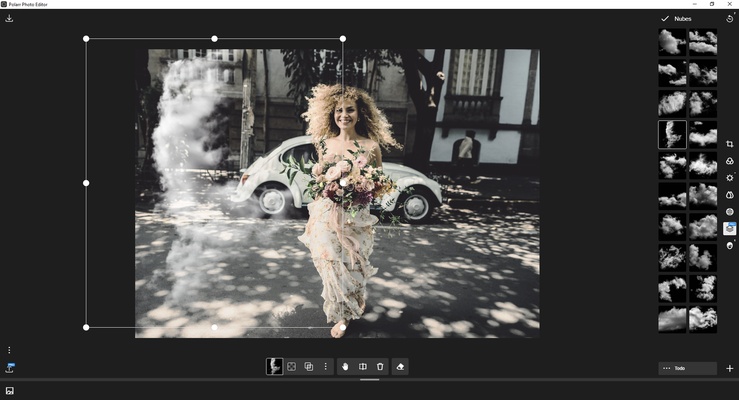Click the Nubes category title
Viewport: 739px width, 400px height.
coord(682,19)
